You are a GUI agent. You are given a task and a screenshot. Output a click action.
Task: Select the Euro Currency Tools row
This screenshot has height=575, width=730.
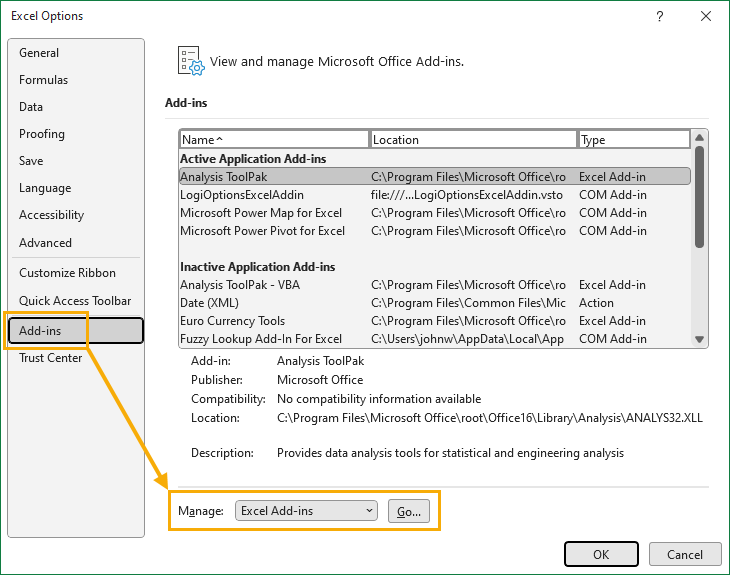pos(435,321)
